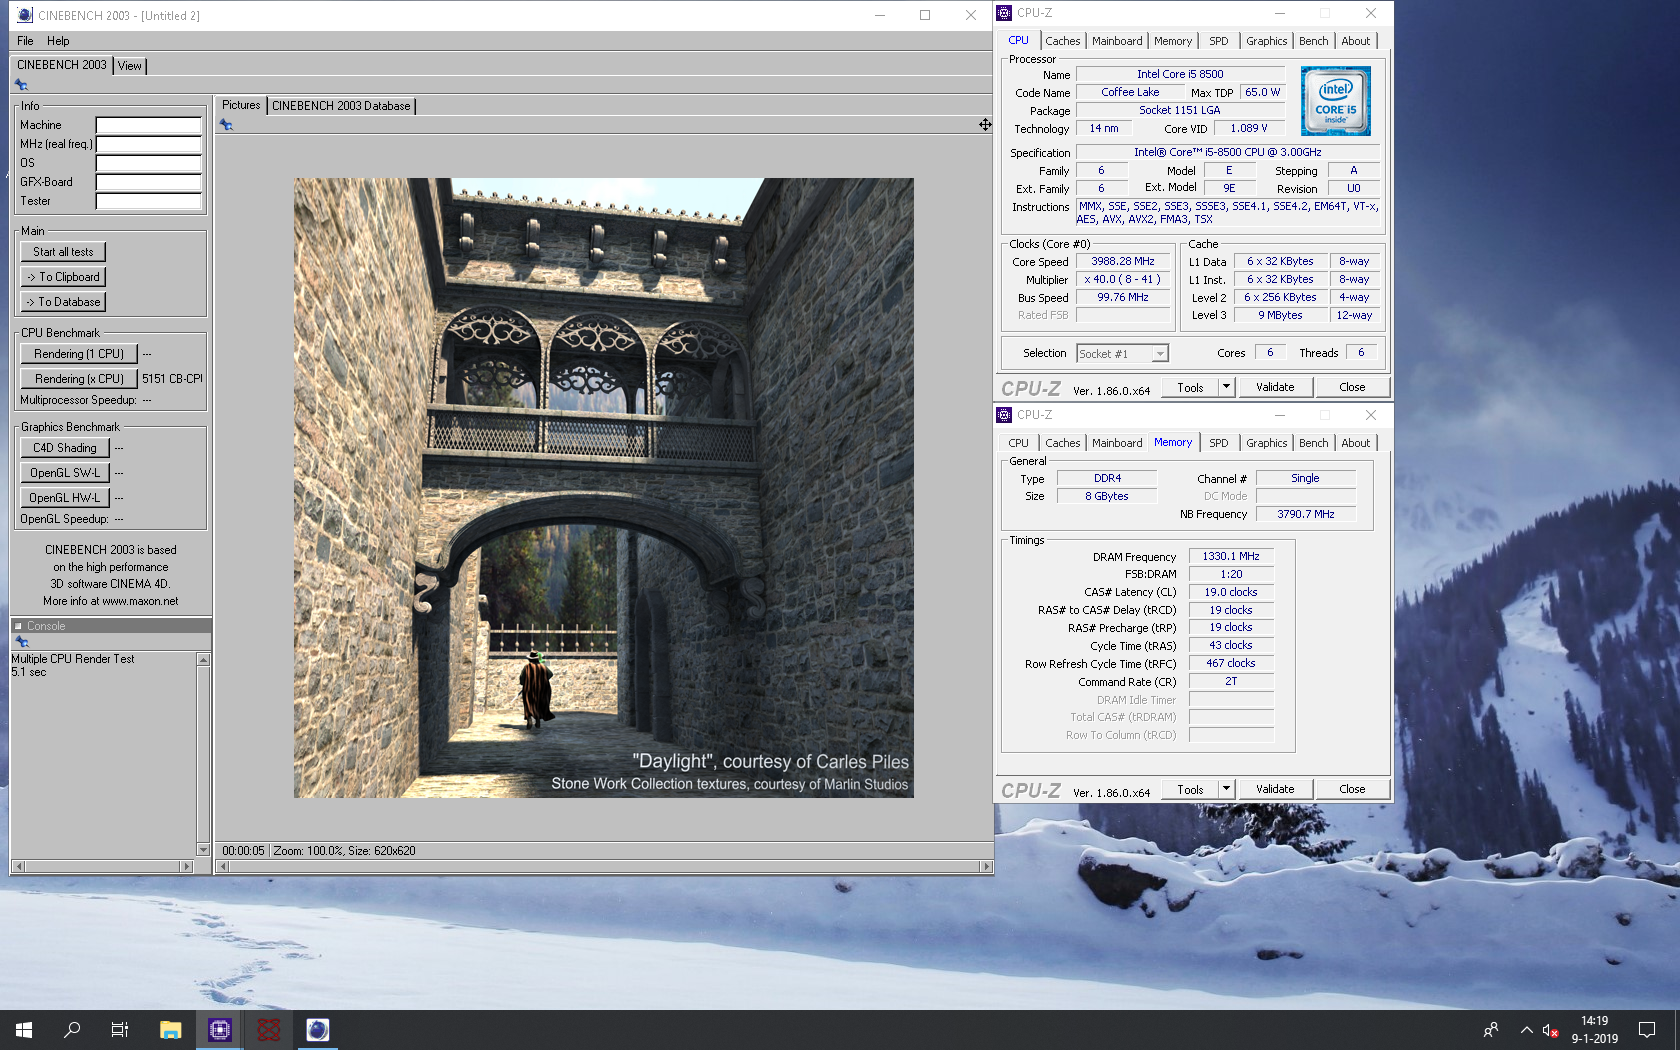Screen dimensions: 1680x1050
Task: Click Close in the lower CPU-Z window
Action: point(1352,789)
